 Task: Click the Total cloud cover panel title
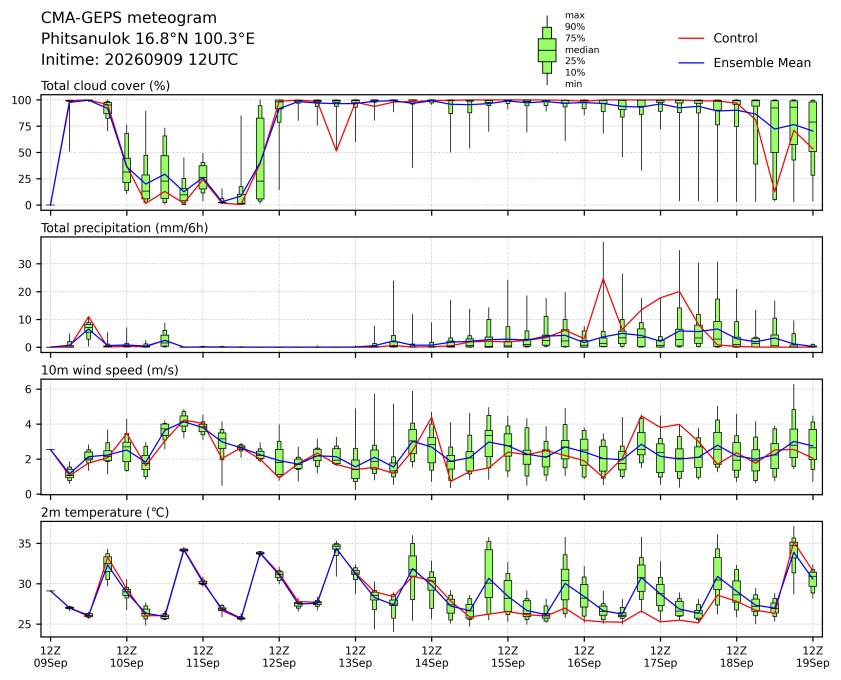click(x=106, y=86)
